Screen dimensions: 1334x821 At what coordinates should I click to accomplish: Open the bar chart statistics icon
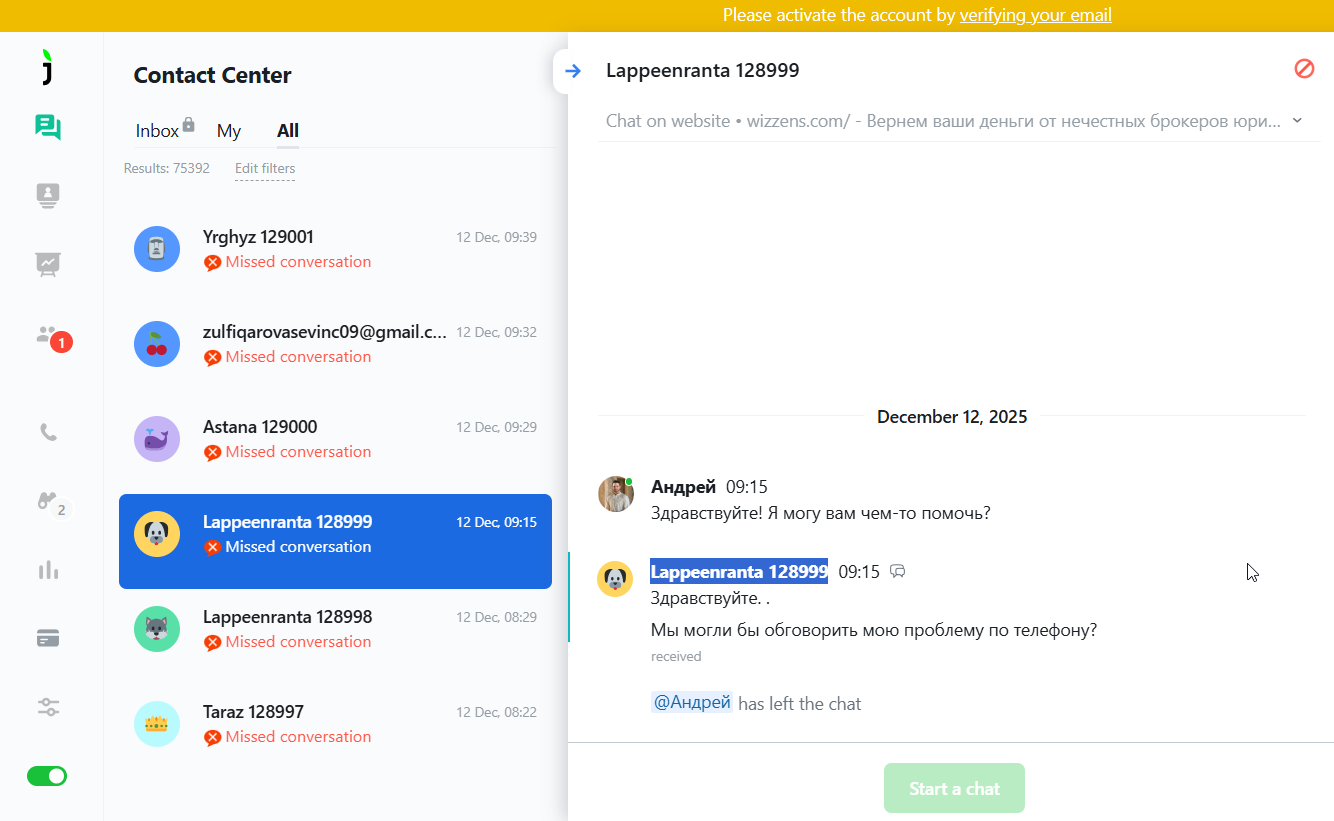48,570
